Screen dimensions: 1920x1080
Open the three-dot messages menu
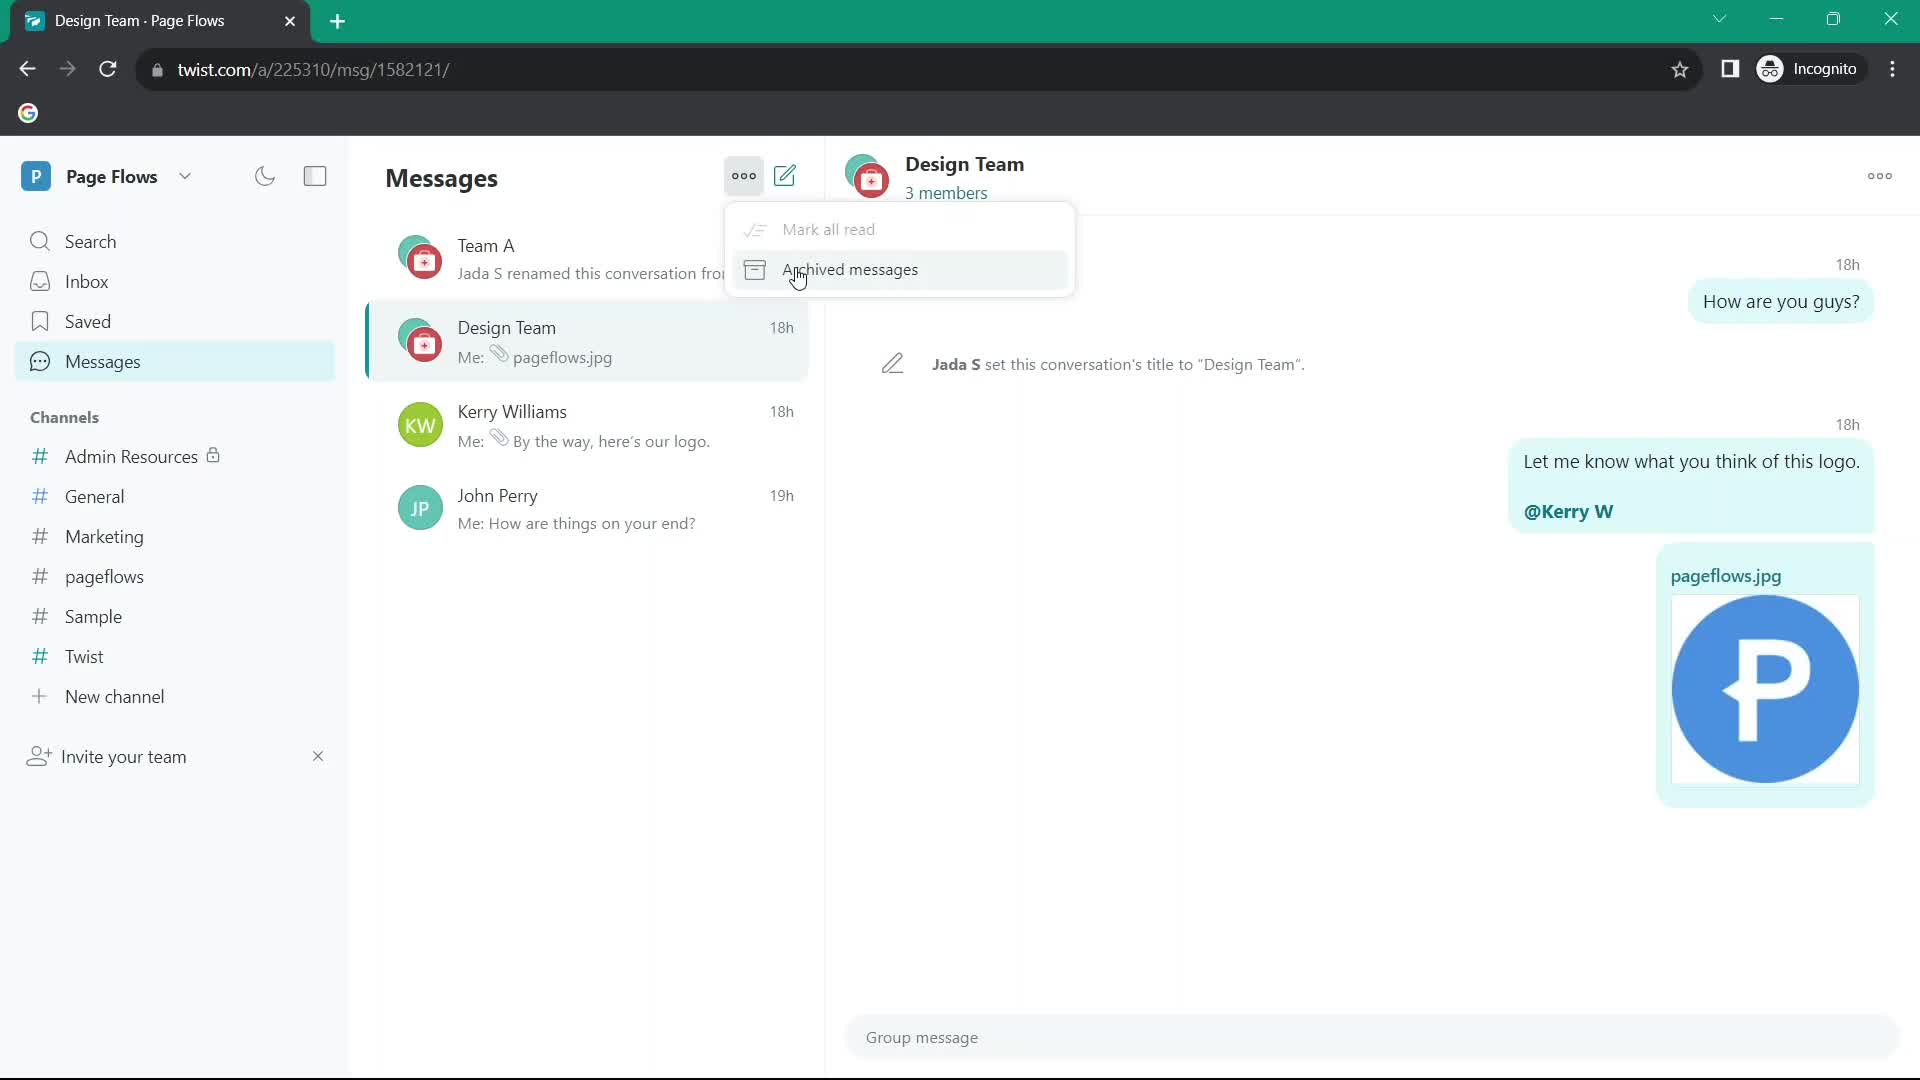[744, 174]
